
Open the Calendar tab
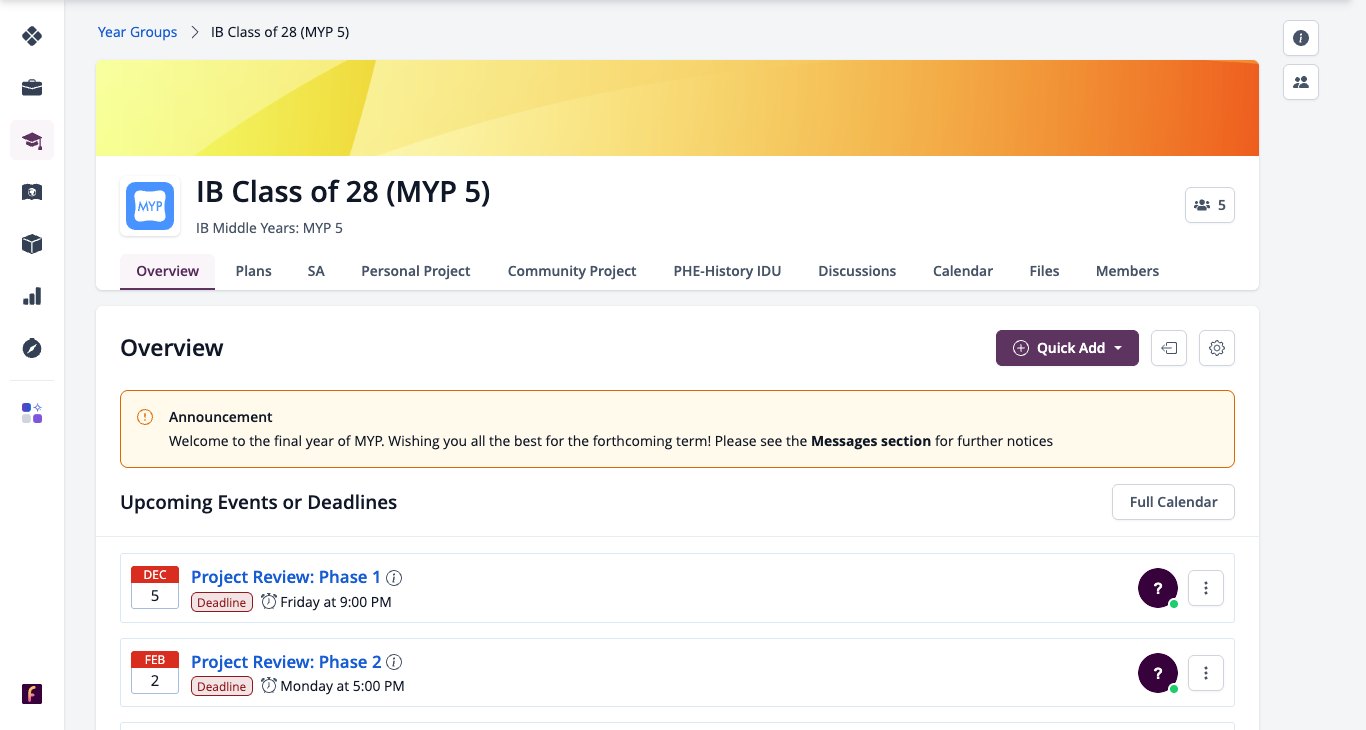pos(963,271)
